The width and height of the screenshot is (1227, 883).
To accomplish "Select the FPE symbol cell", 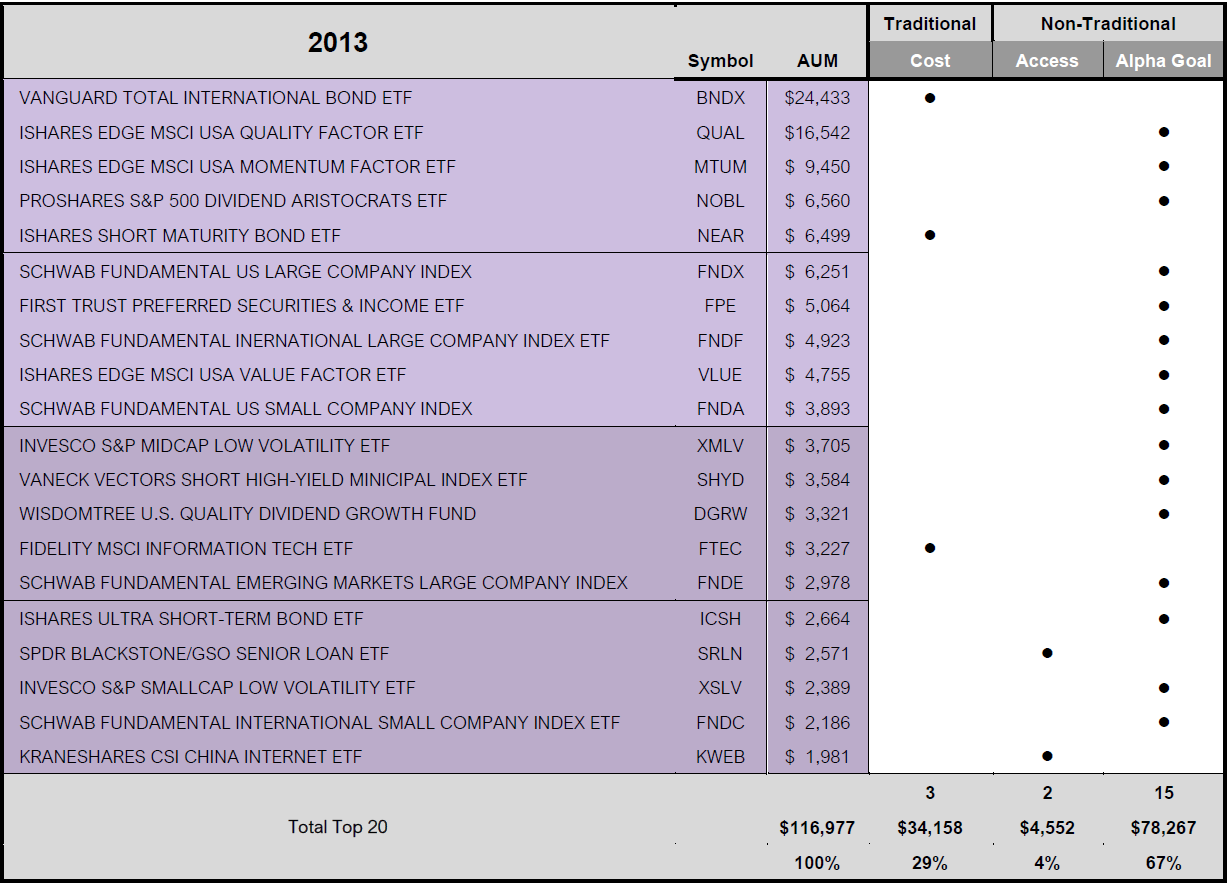I will 720,305.
